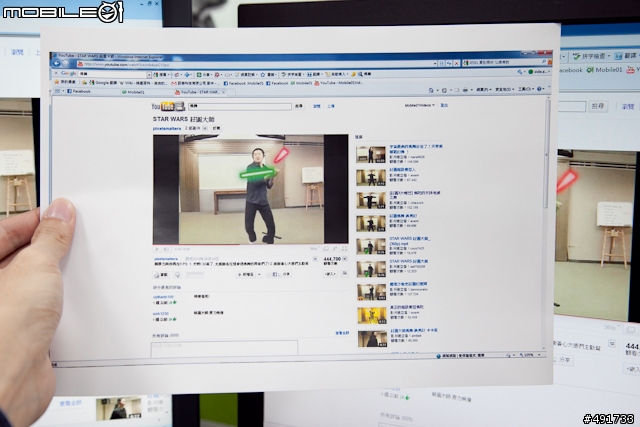This screenshot has width=640, height=427.
Task: Click the play button in the player
Action: [157, 249]
